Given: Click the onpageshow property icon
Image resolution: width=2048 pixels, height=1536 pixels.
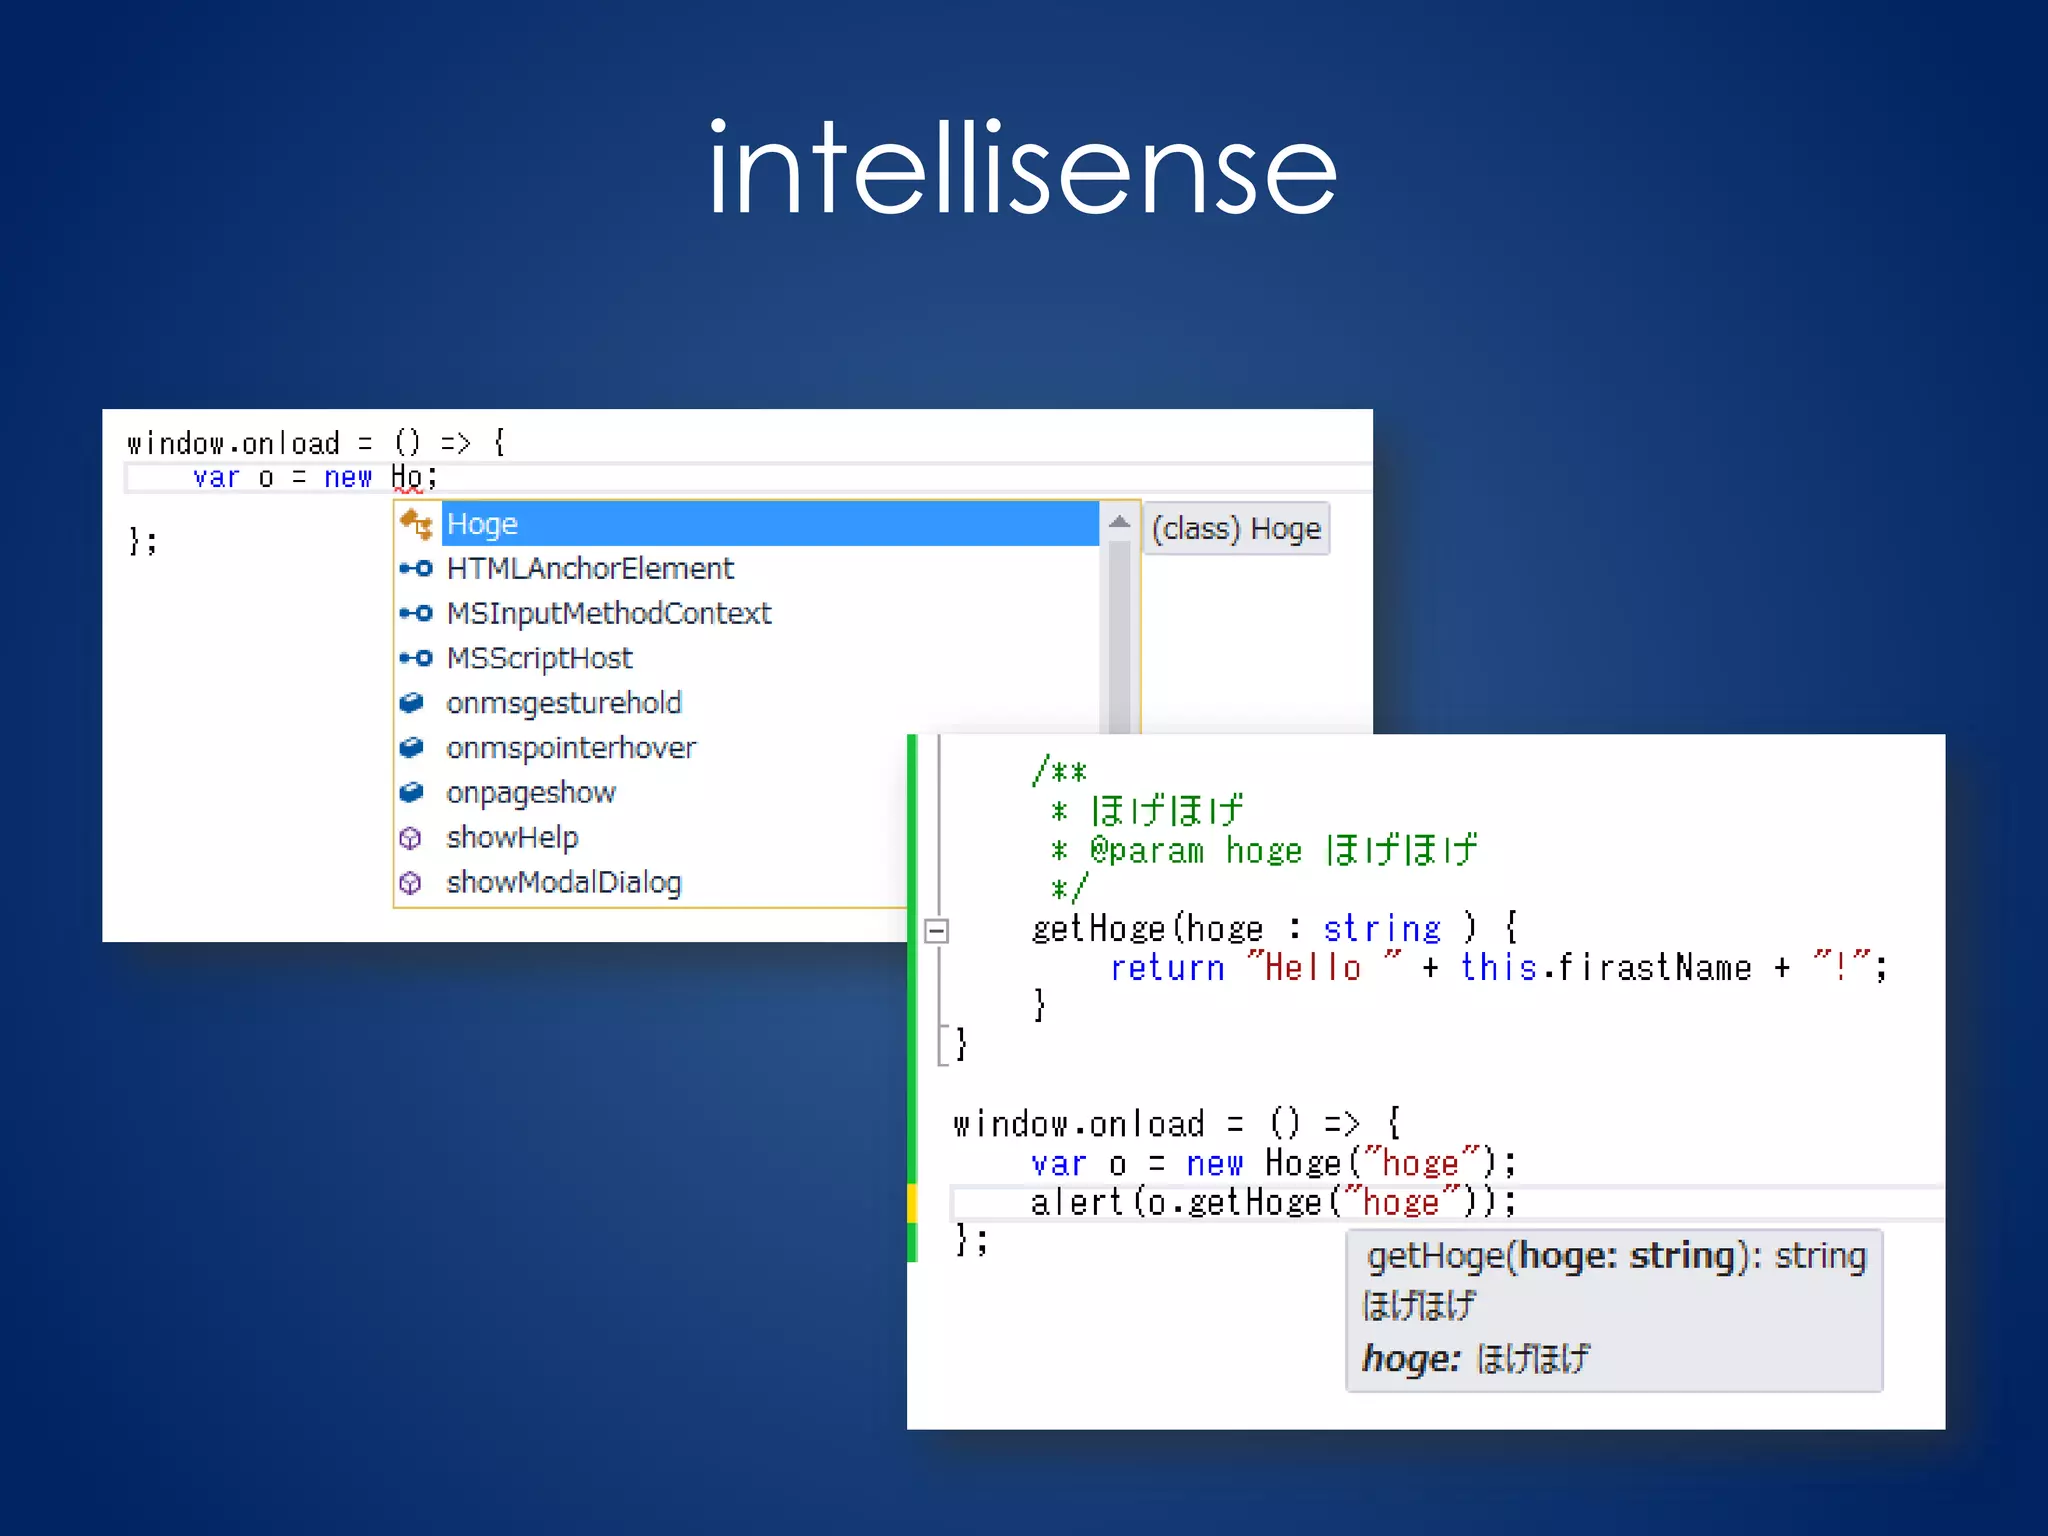Looking at the screenshot, I should tap(412, 793).
